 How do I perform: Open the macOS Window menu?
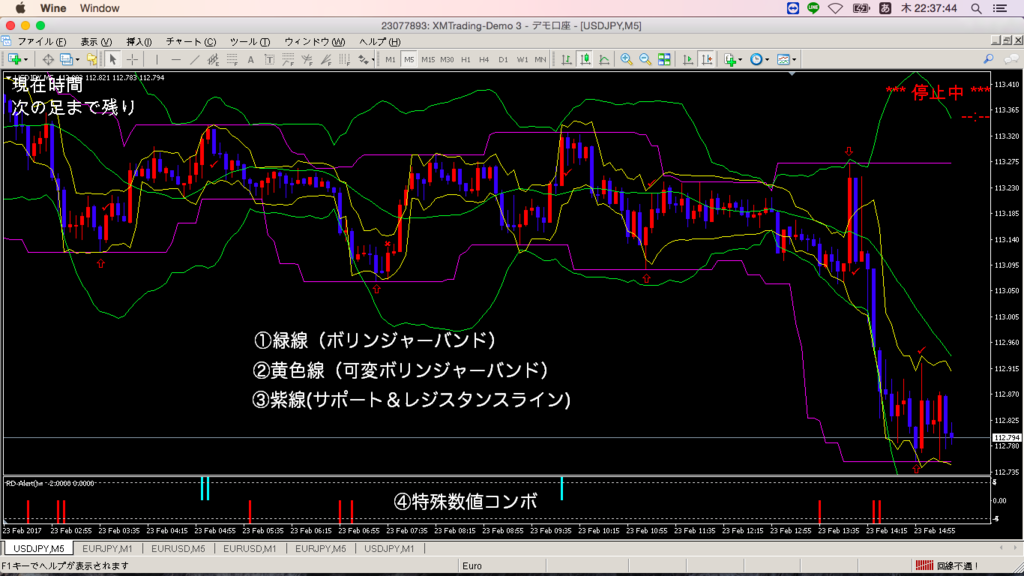tap(99, 8)
